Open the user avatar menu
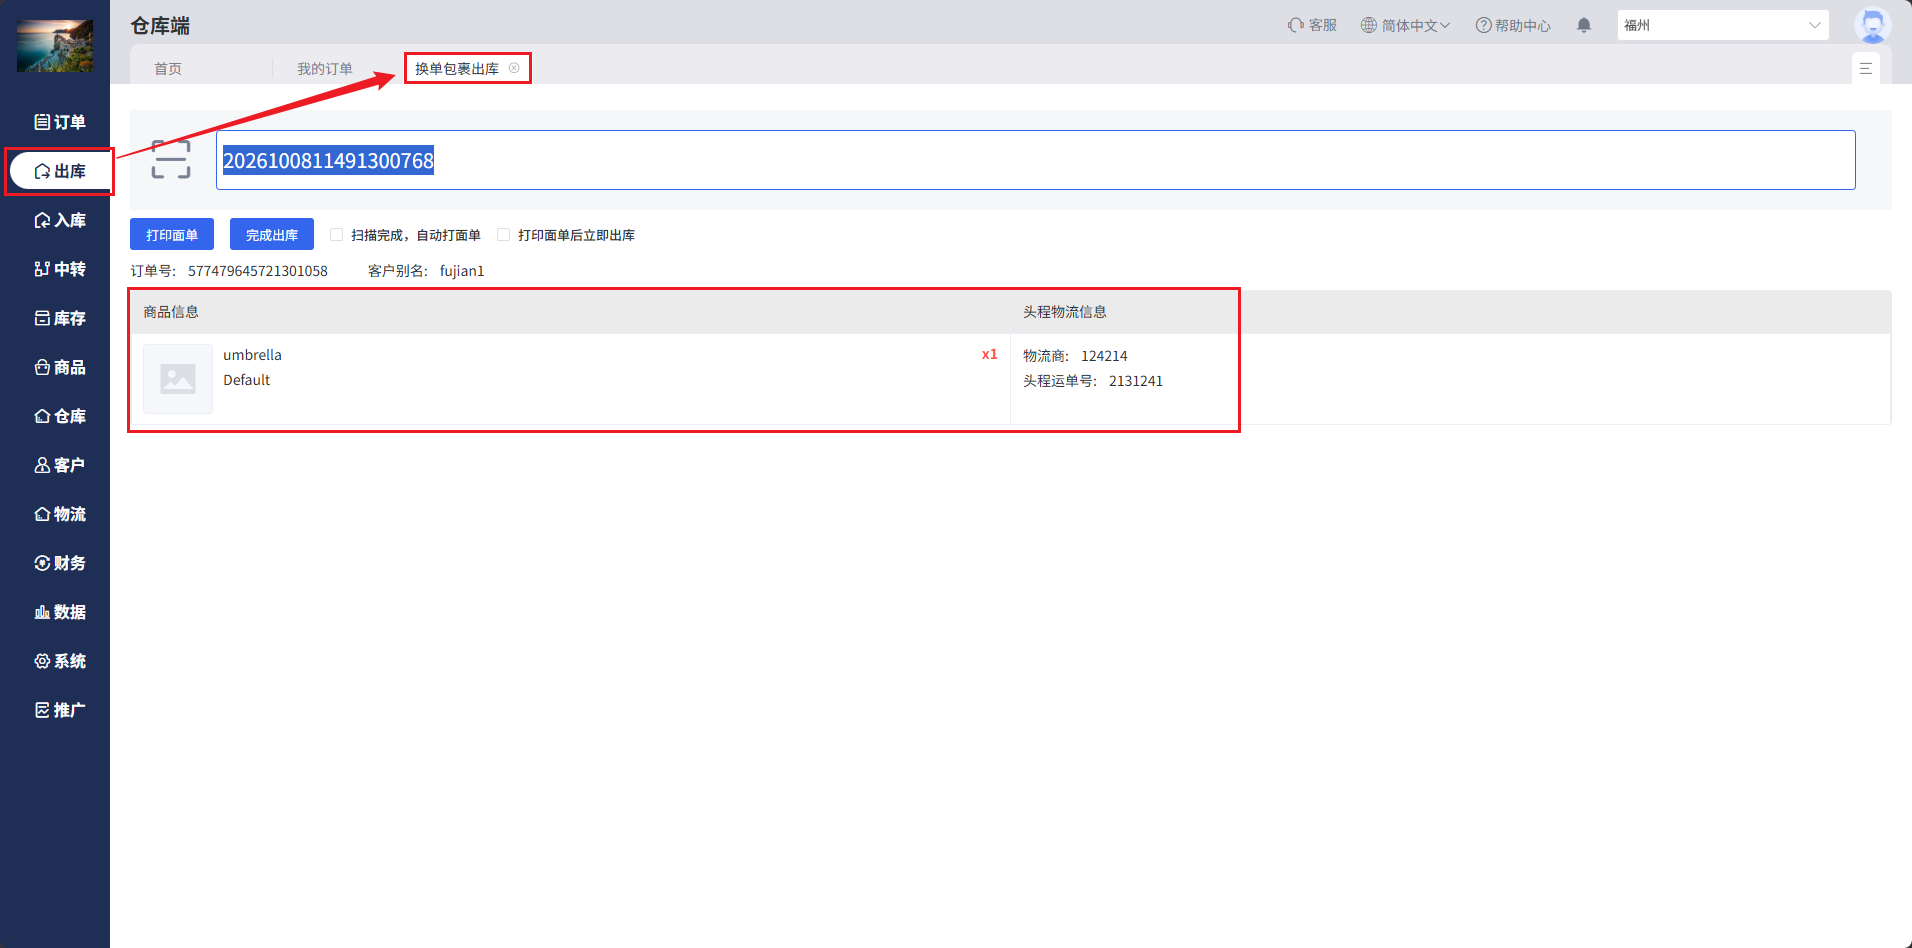Screen dimensions: 1912x948 (1872, 25)
